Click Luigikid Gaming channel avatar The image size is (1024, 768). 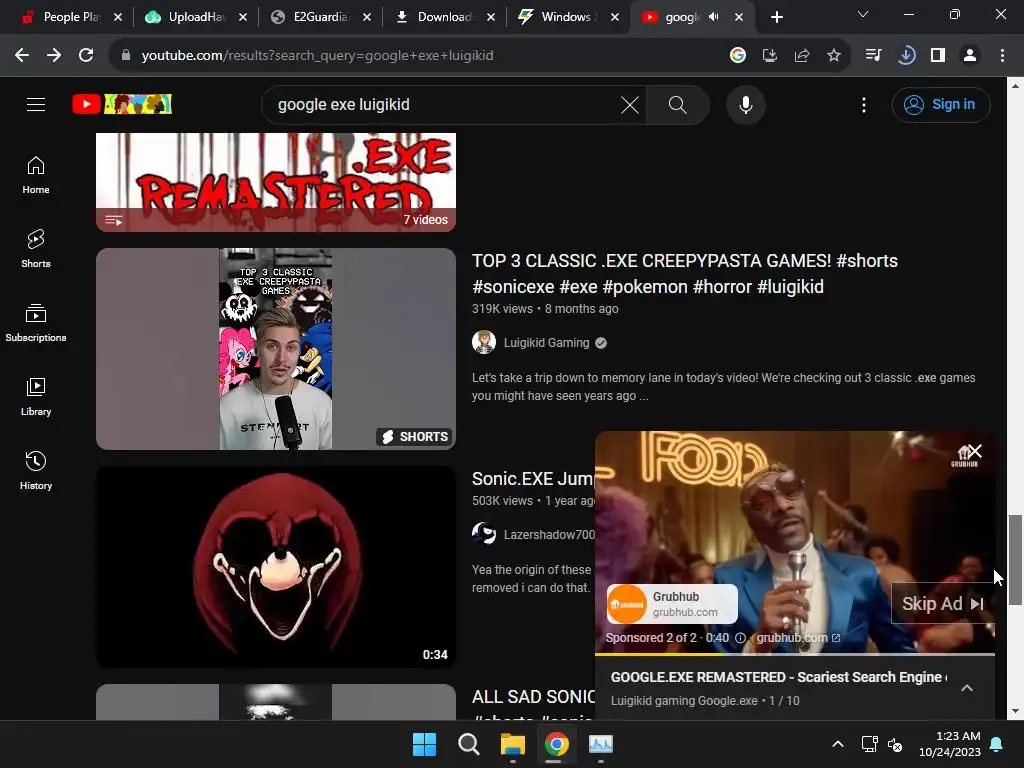(484, 342)
